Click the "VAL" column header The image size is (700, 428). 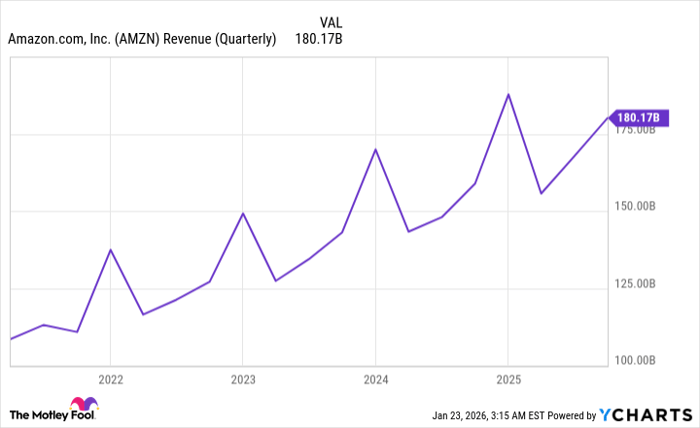click(331, 22)
